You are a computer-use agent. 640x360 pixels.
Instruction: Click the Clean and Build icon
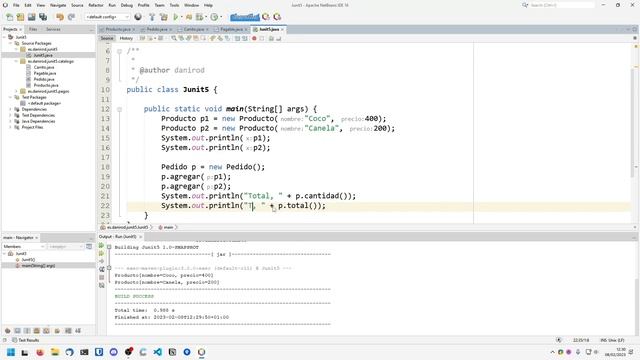(x=164, y=17)
